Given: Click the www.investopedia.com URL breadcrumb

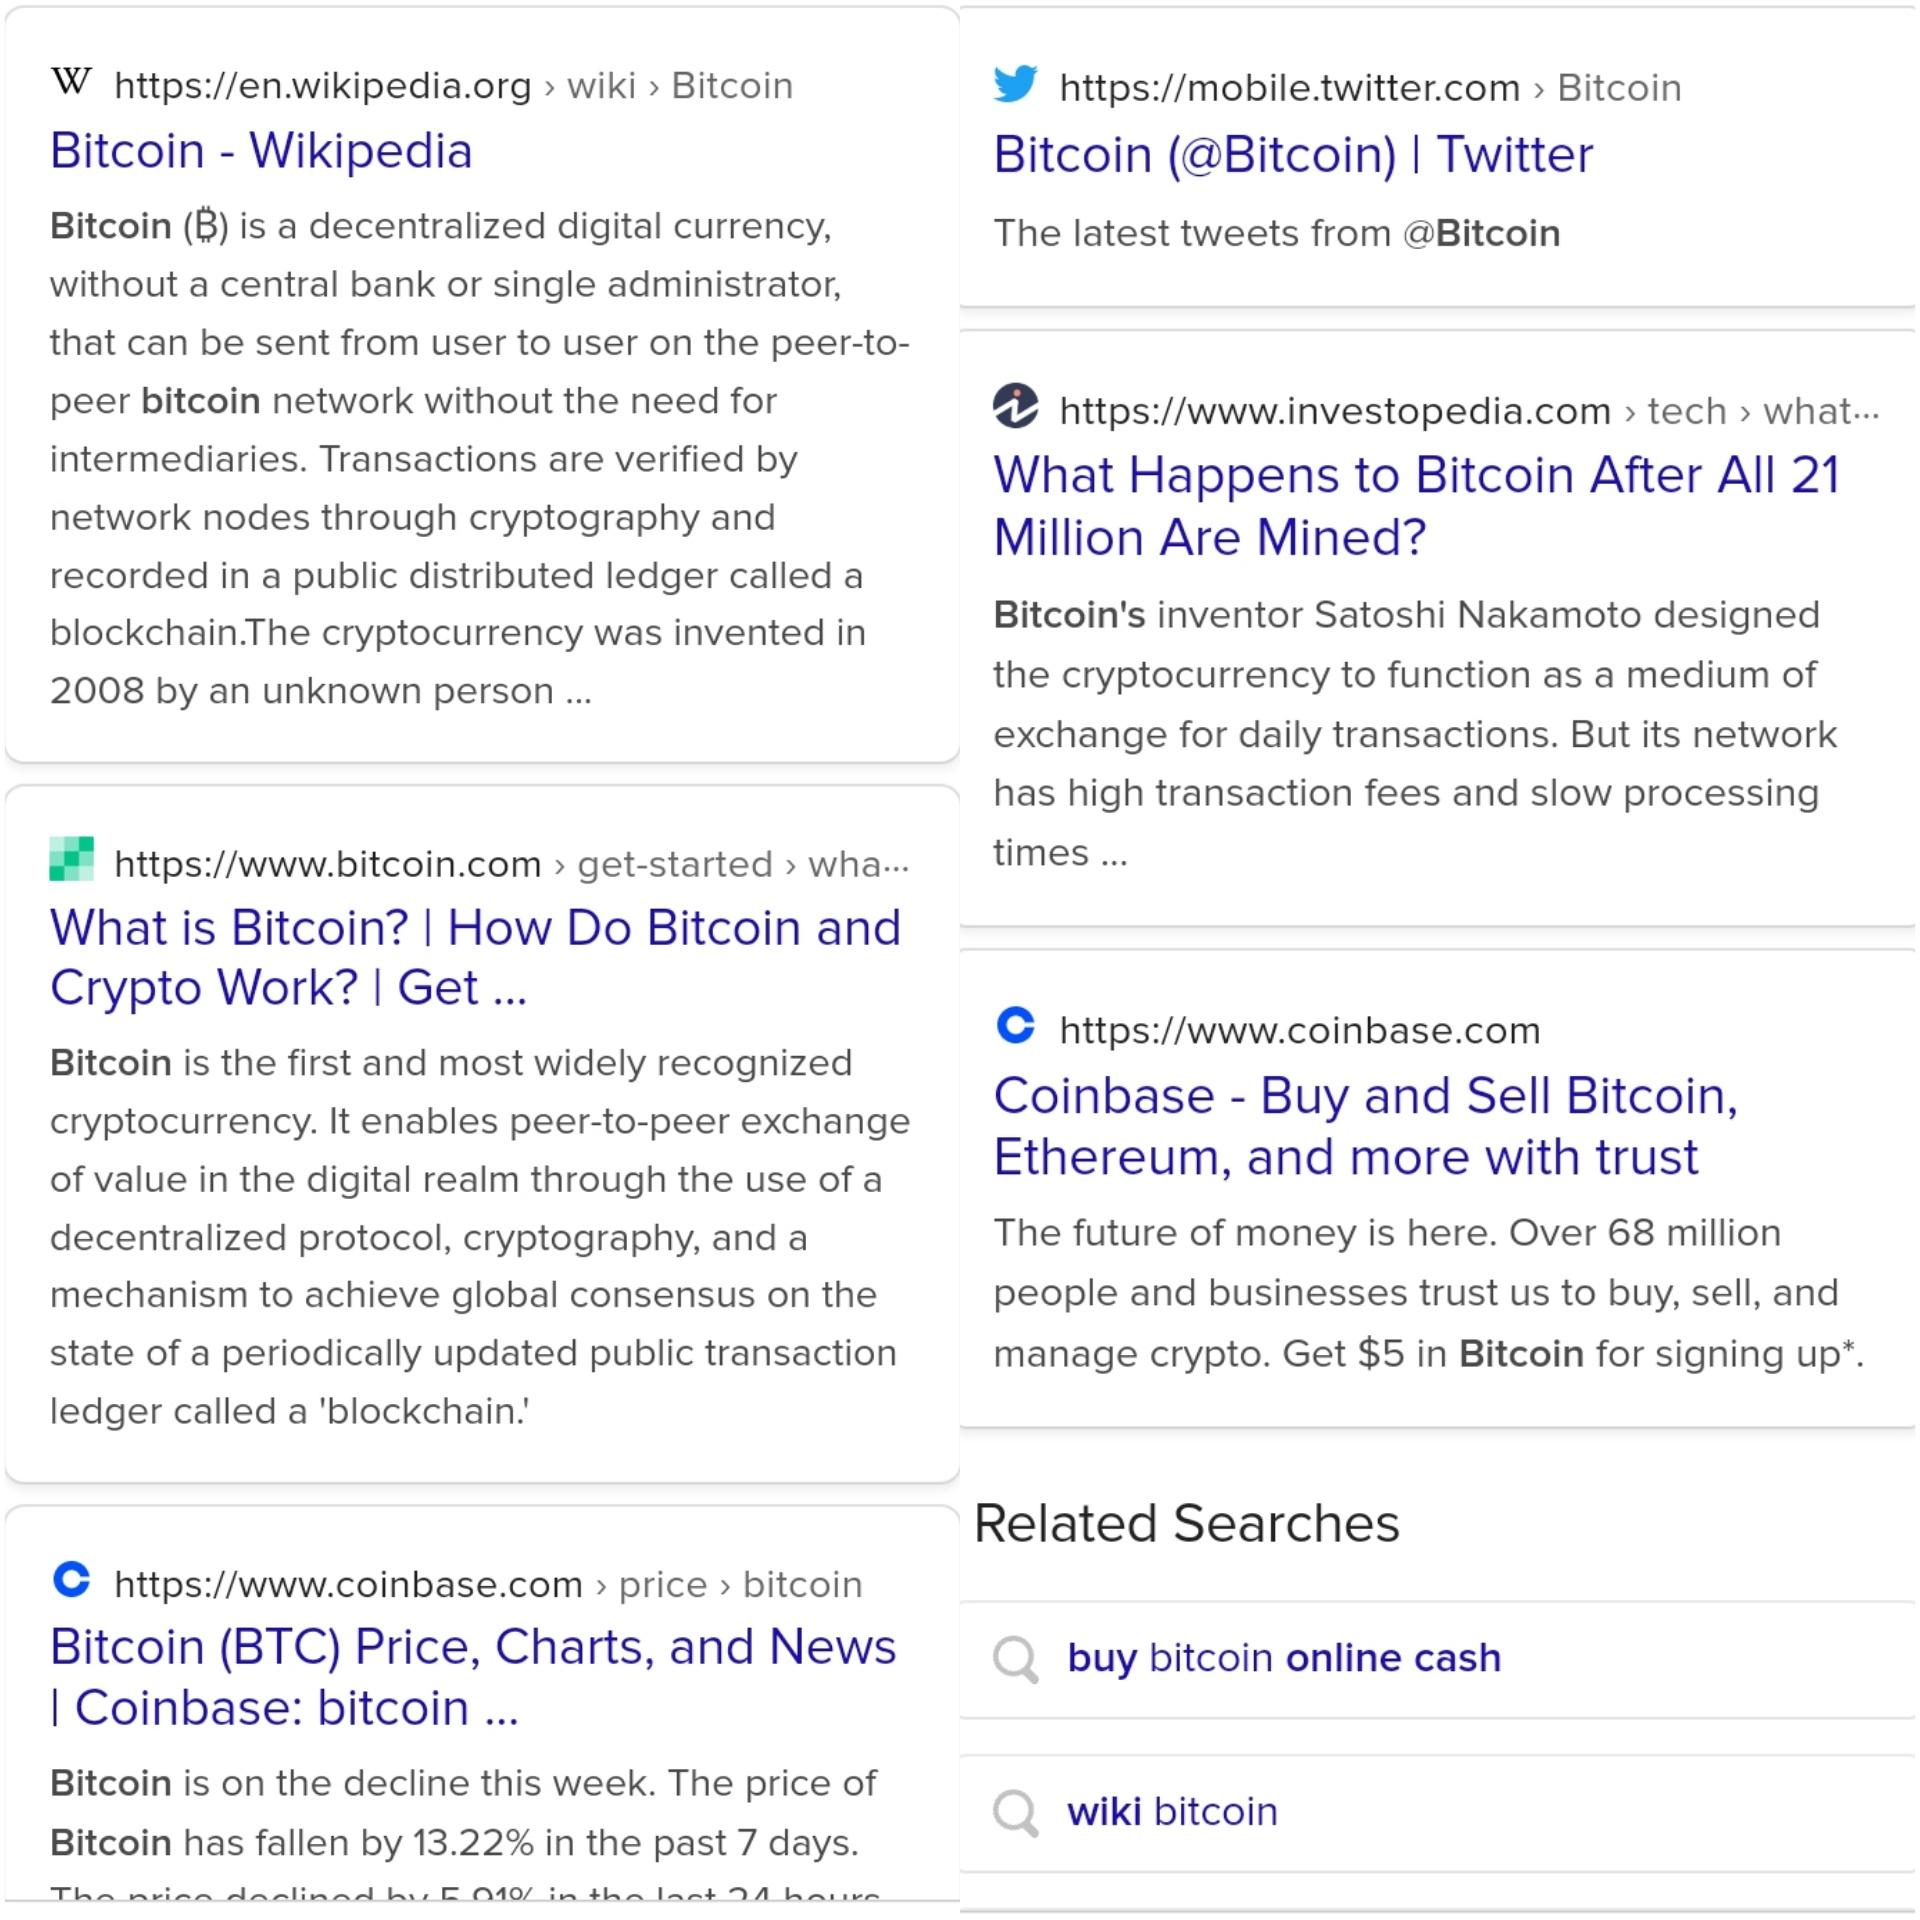Looking at the screenshot, I should pyautogui.click(x=1469, y=411).
